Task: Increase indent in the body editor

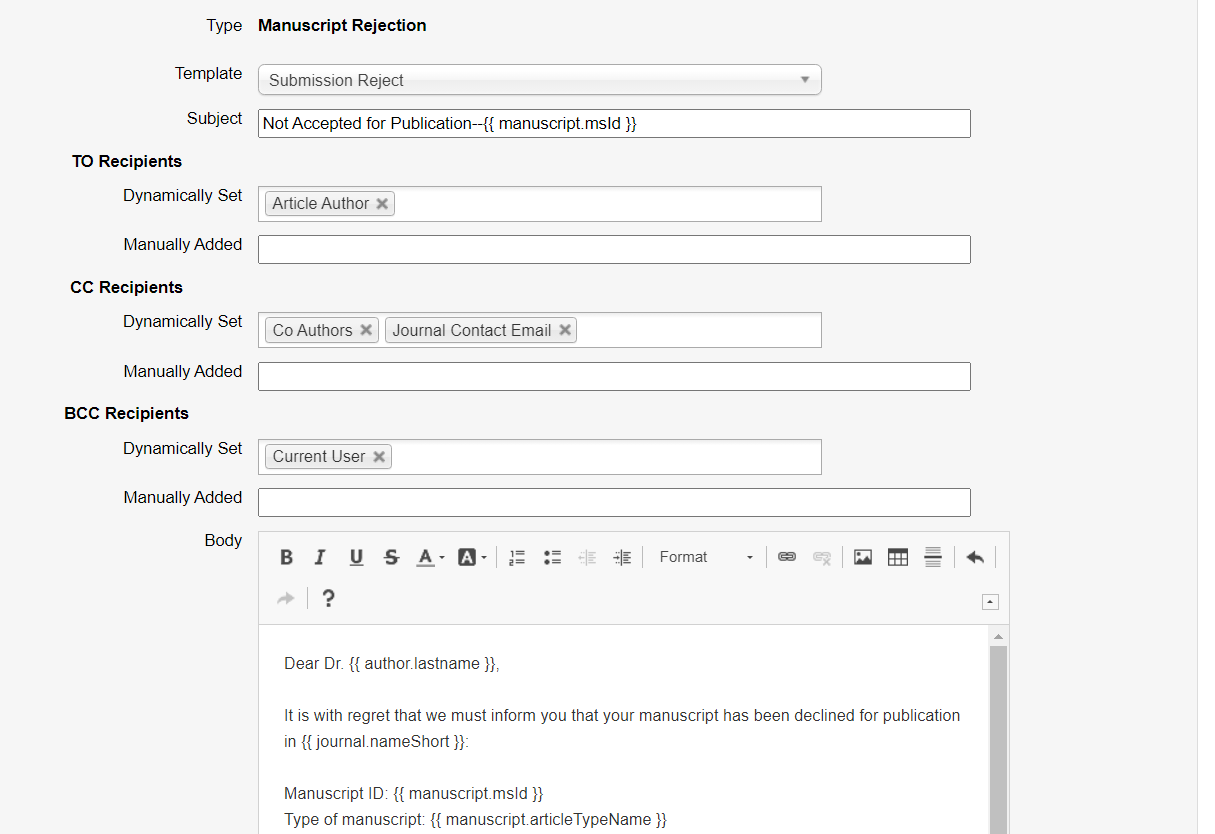Action: [x=622, y=558]
